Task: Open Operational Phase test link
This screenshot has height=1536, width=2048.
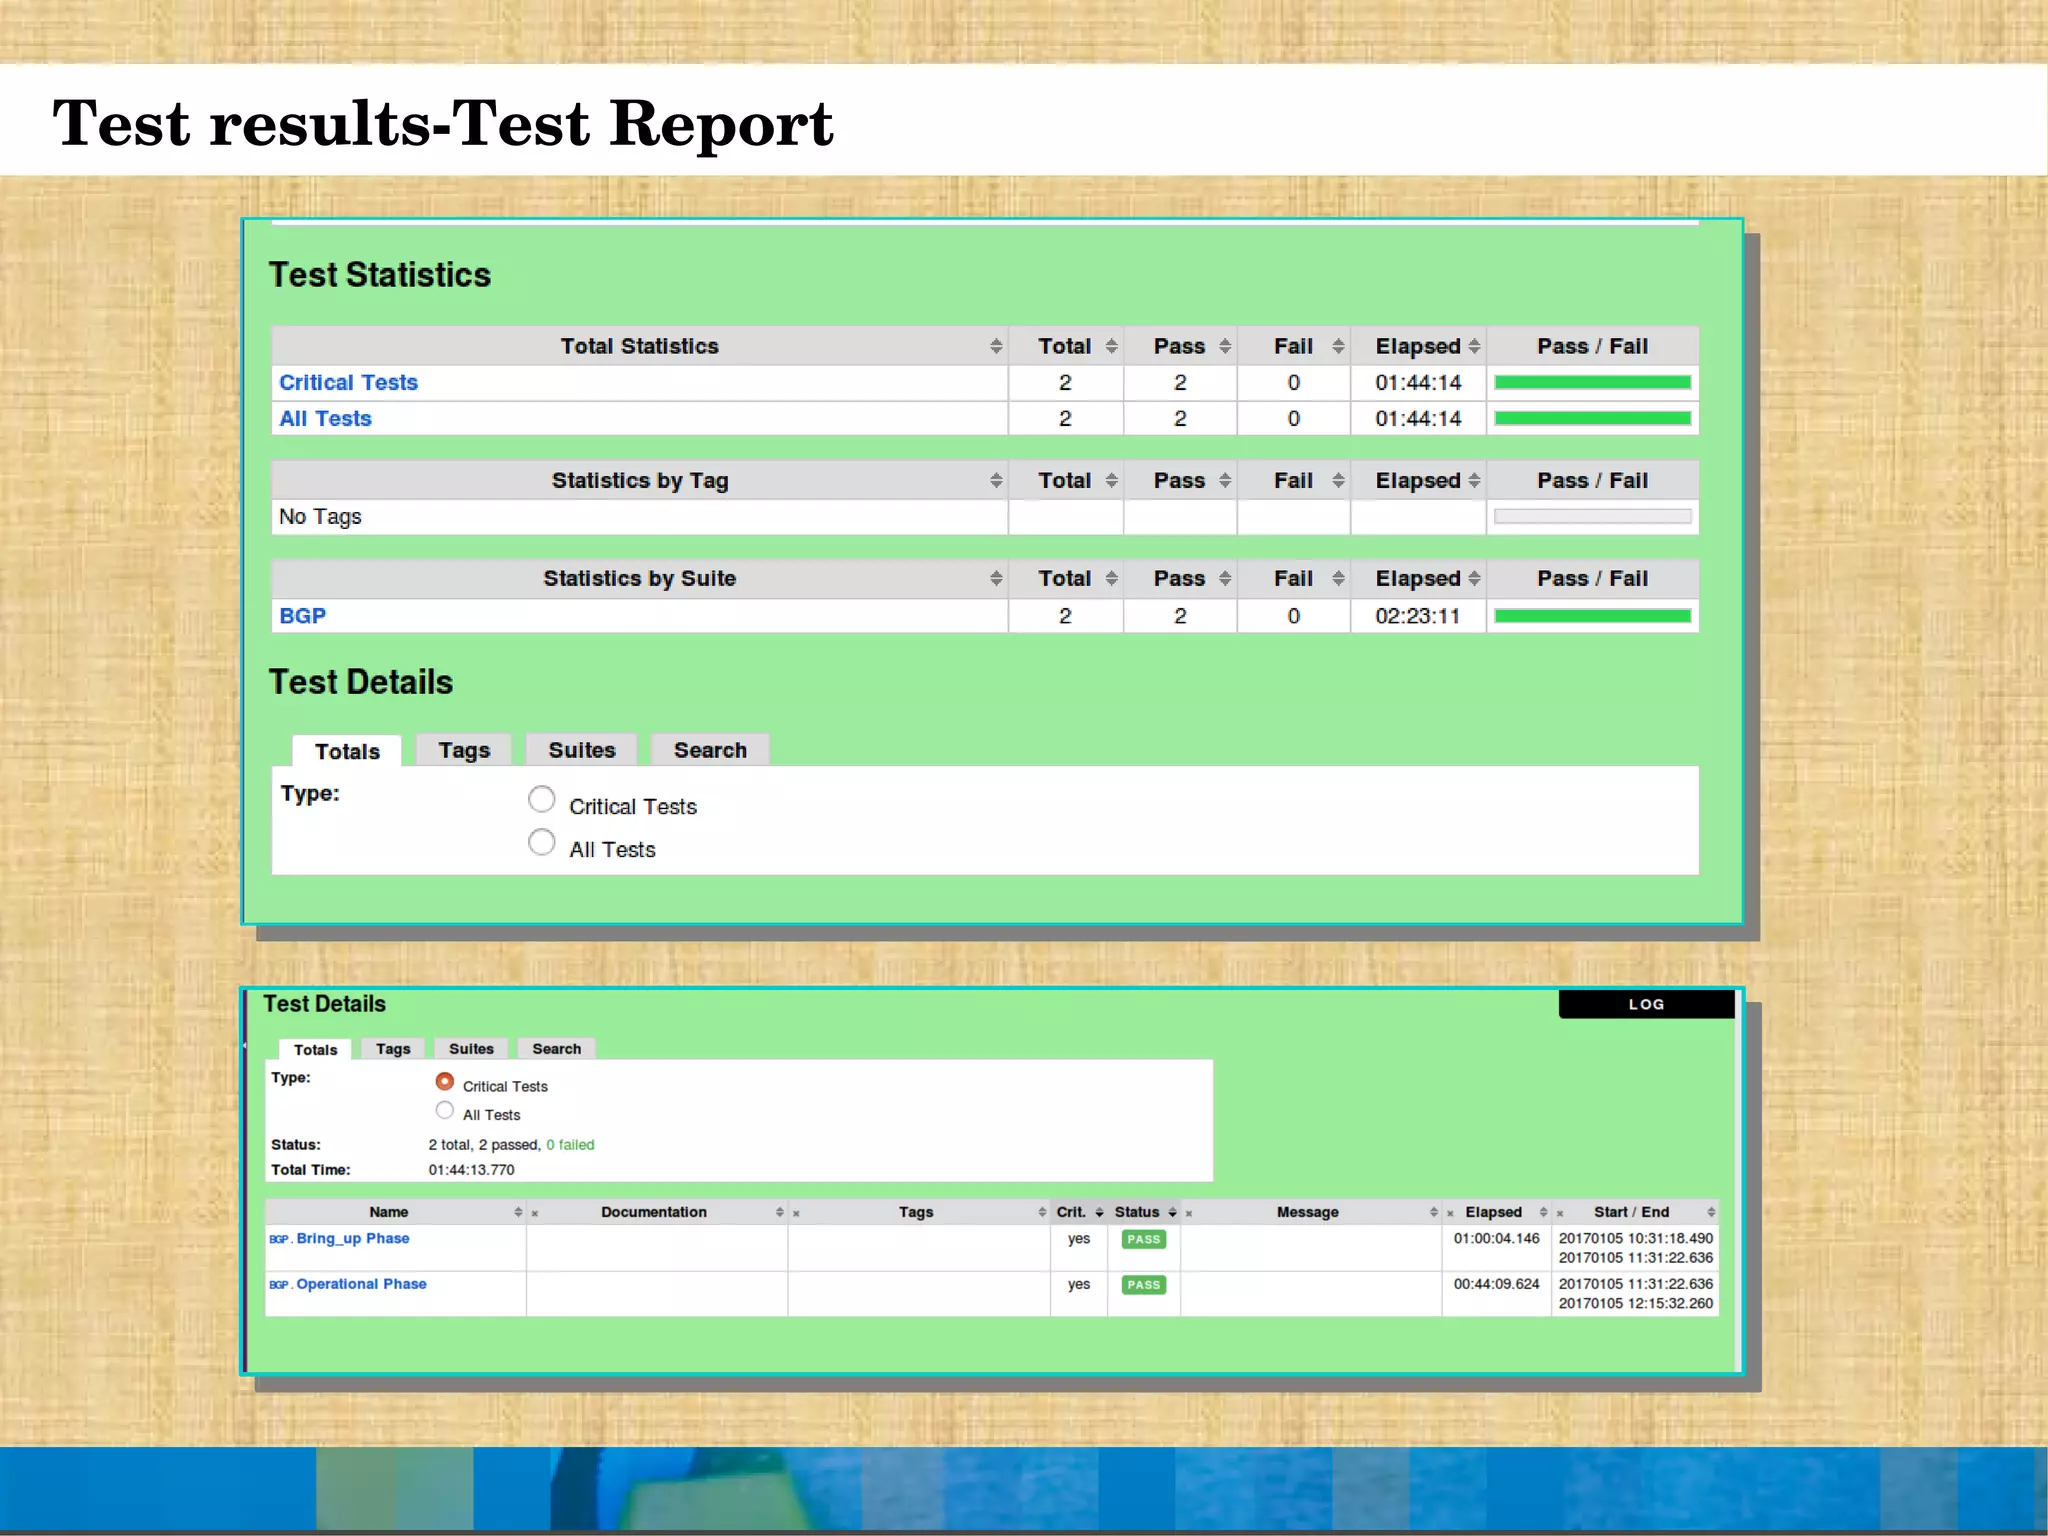Action: (x=361, y=1284)
